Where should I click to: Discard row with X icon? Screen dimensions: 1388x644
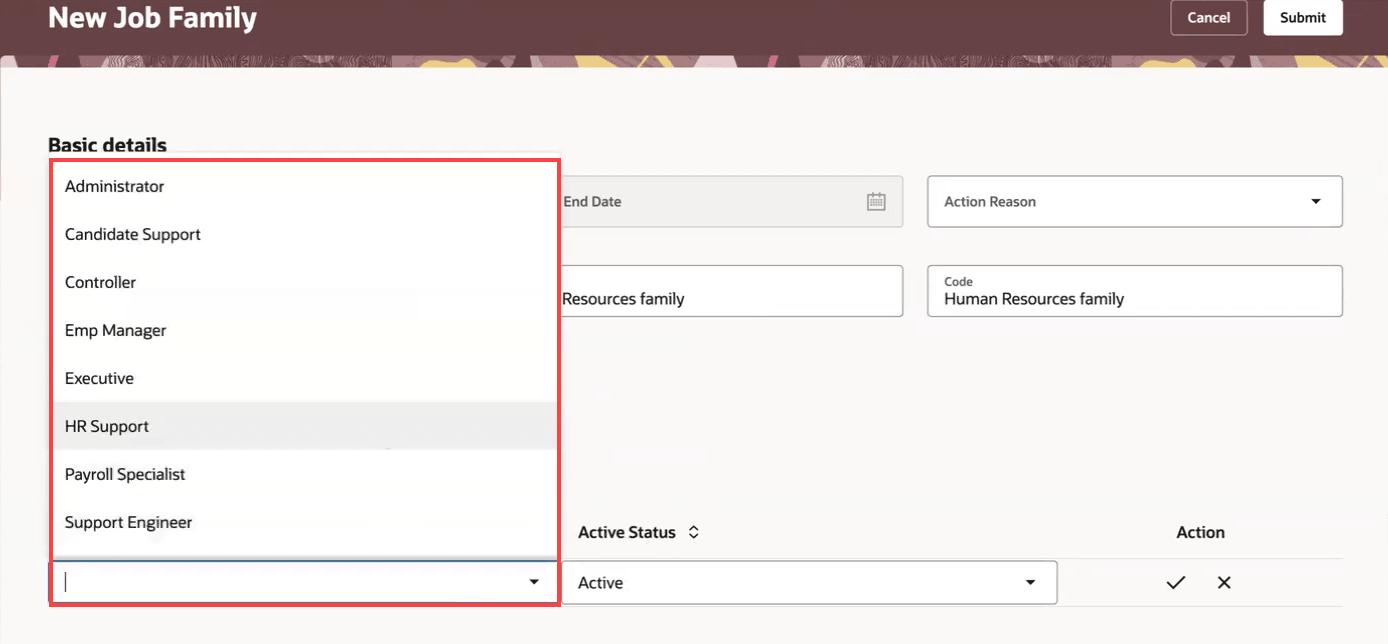tap(1224, 582)
